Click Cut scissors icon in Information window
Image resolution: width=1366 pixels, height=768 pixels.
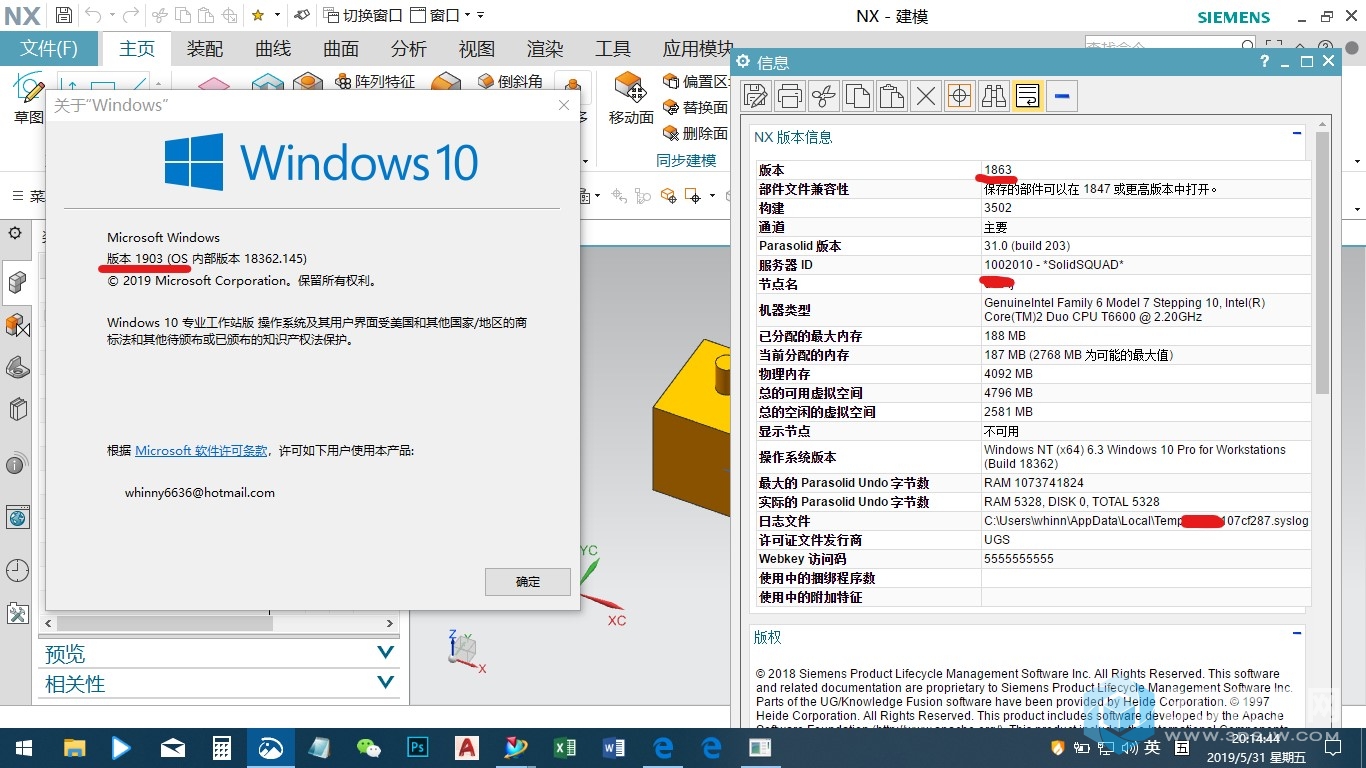(x=824, y=96)
